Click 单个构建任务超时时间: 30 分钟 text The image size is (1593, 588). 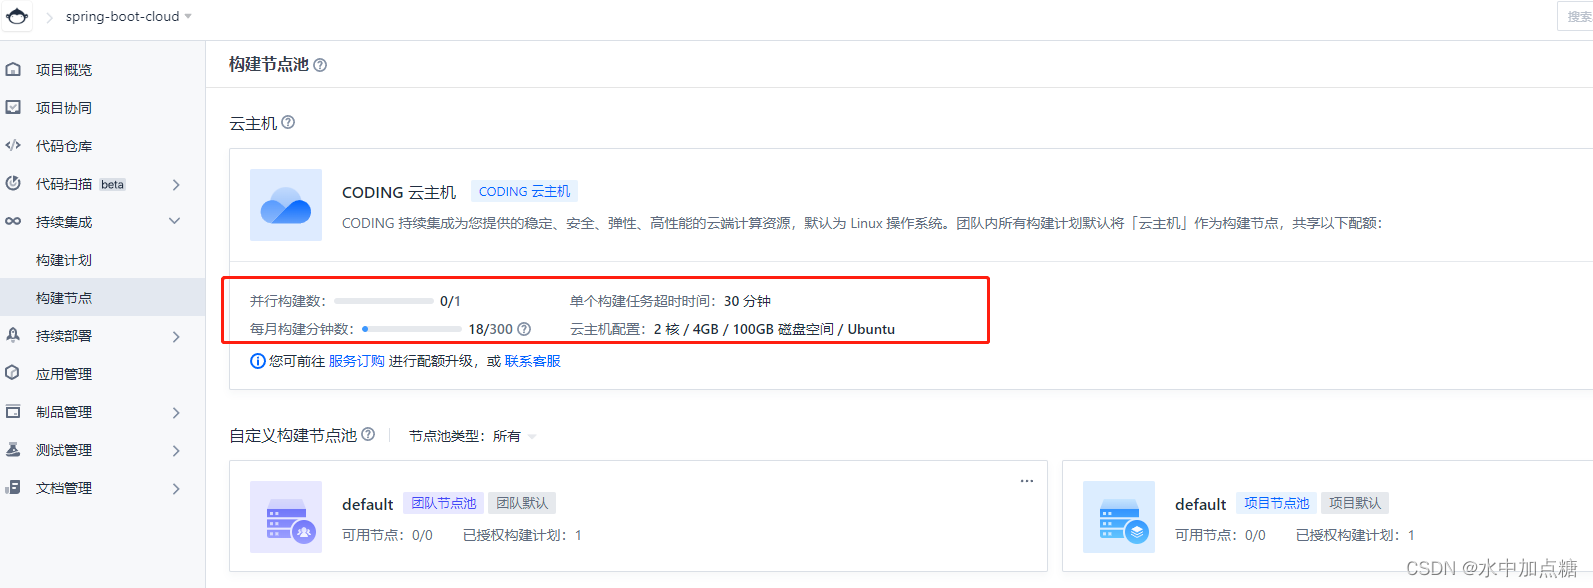(x=670, y=301)
